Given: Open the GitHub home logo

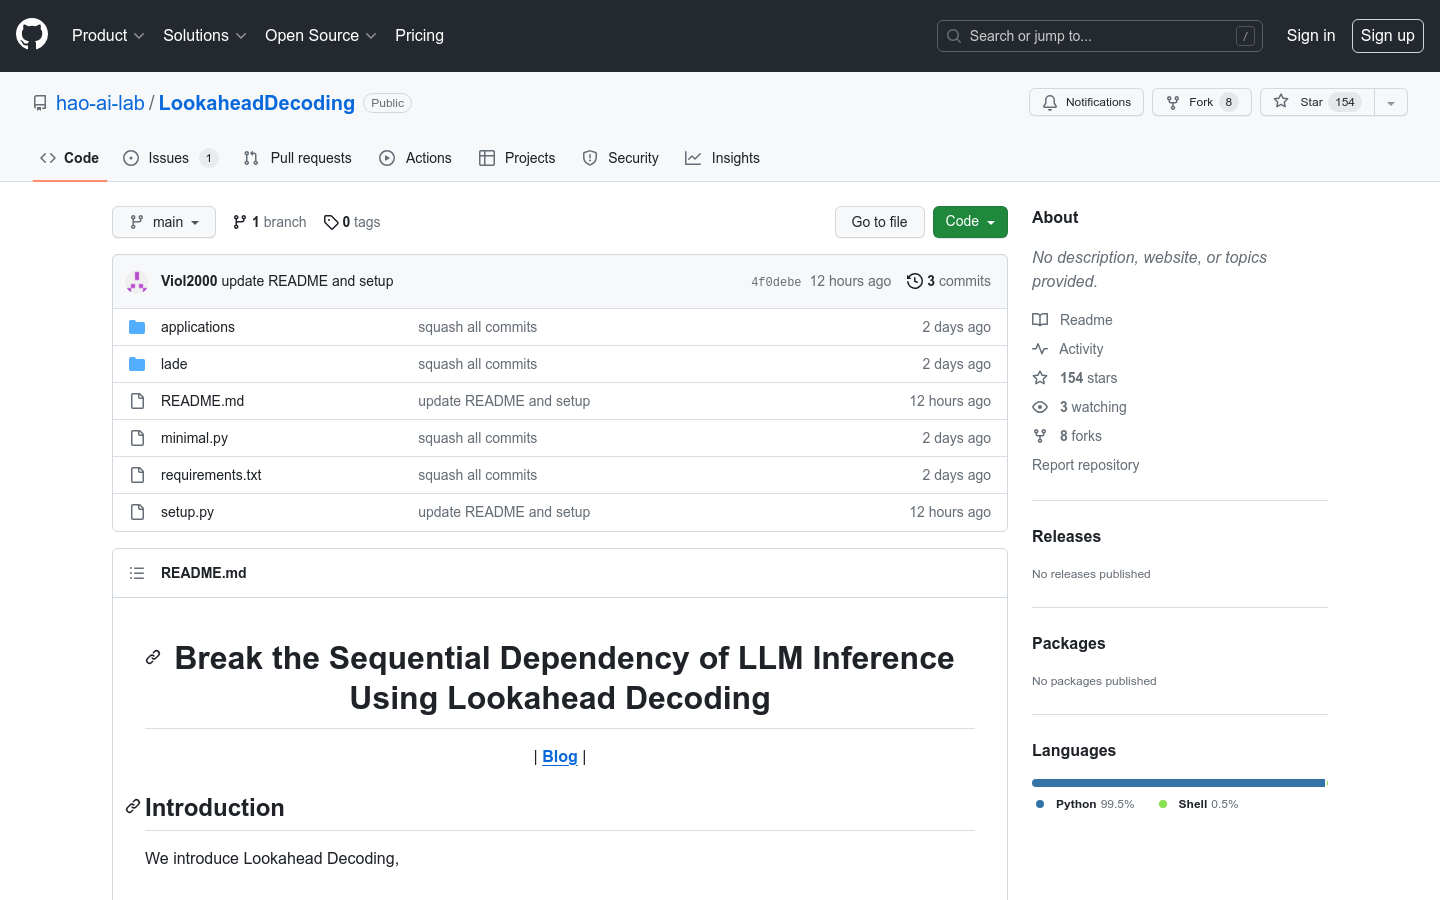Looking at the screenshot, I should (31, 35).
